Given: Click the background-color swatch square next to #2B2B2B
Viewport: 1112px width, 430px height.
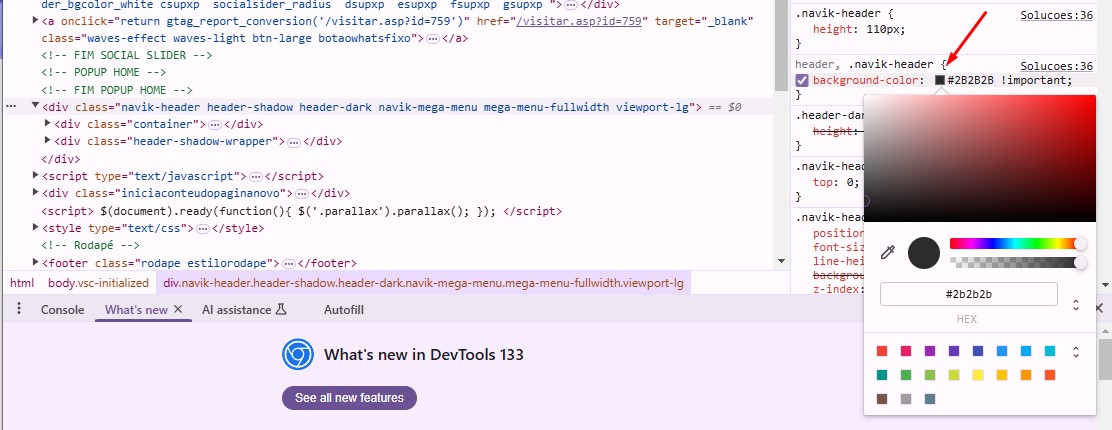Looking at the screenshot, I should coord(940,80).
